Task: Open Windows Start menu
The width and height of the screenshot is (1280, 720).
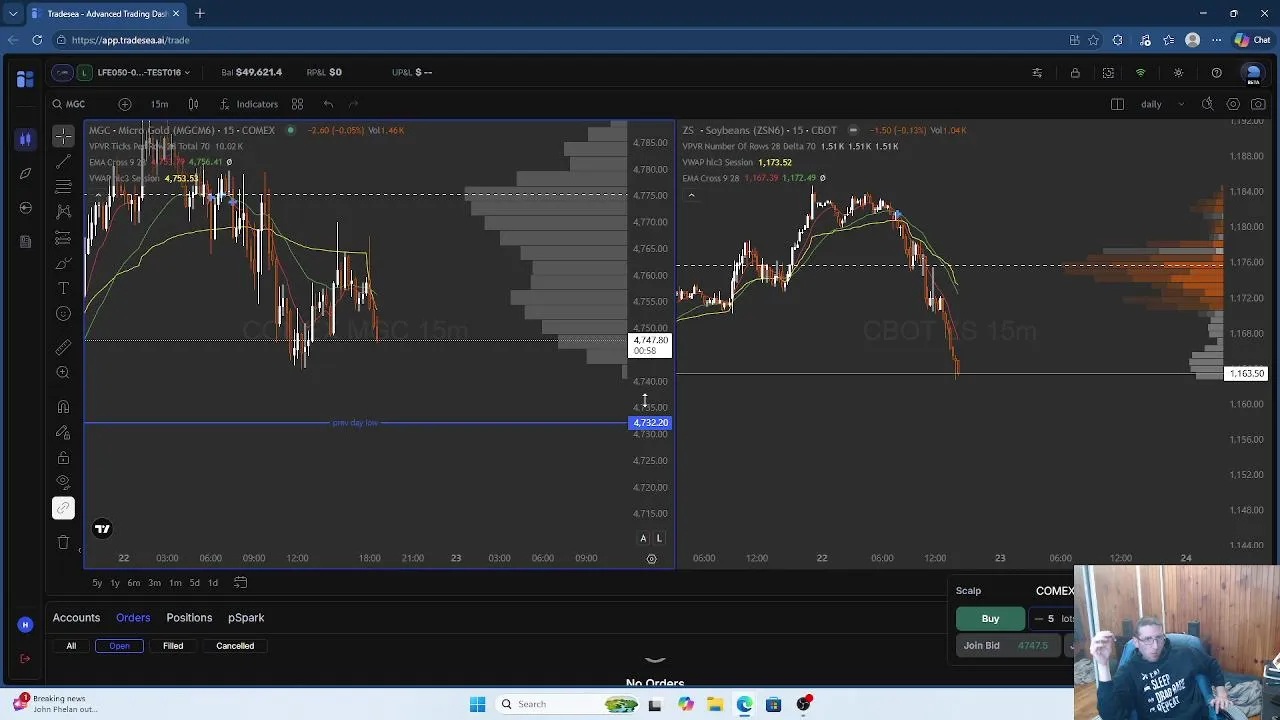Action: (x=477, y=704)
